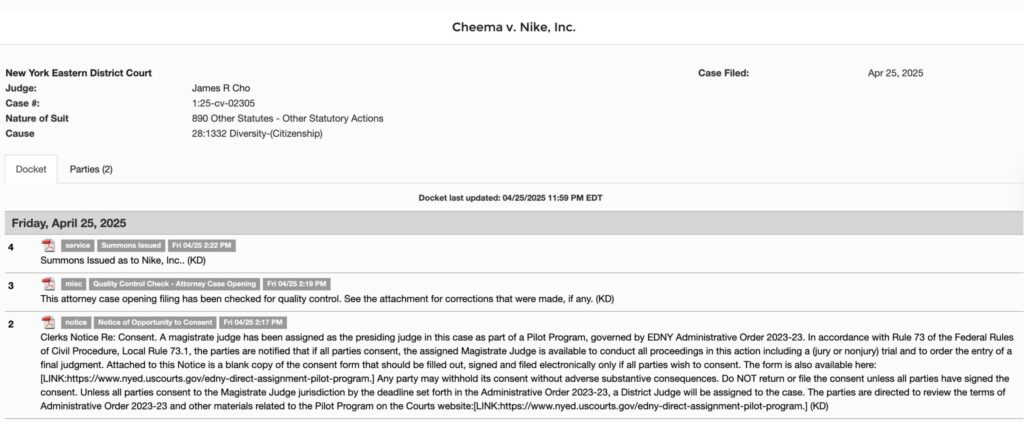This screenshot has width=1024, height=422.
Task: Click the "service" tag on entry 4
Action: pyautogui.click(x=77, y=245)
